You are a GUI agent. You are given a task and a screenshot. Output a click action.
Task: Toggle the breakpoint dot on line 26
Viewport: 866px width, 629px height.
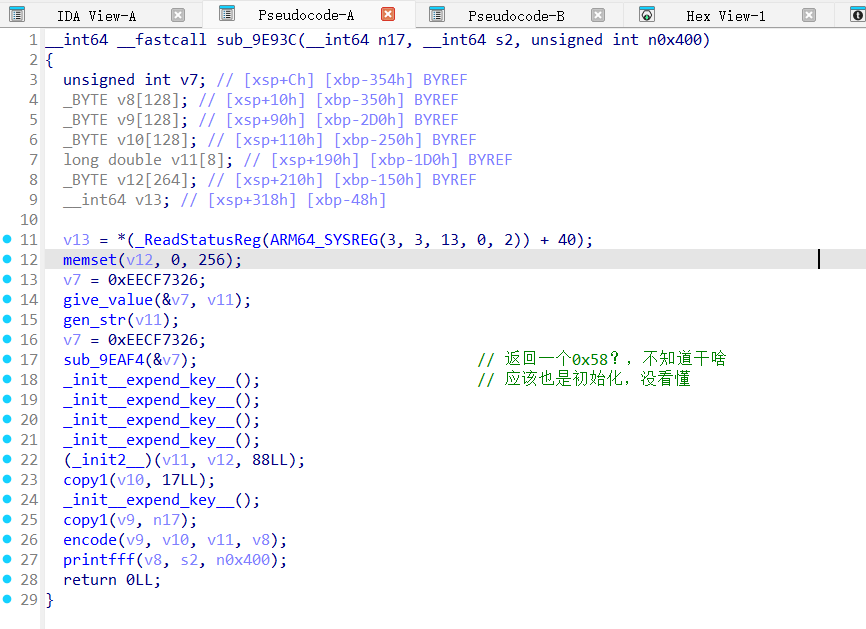tap(7, 539)
